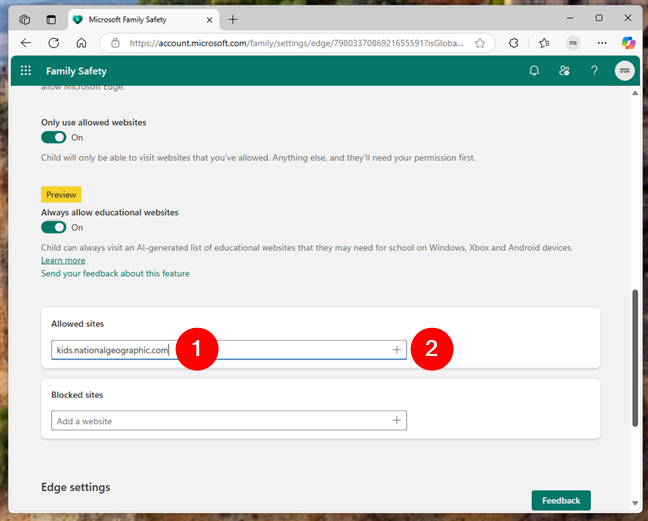The image size is (648, 521).
Task: Open Family Safety notifications bell
Action: 534,71
